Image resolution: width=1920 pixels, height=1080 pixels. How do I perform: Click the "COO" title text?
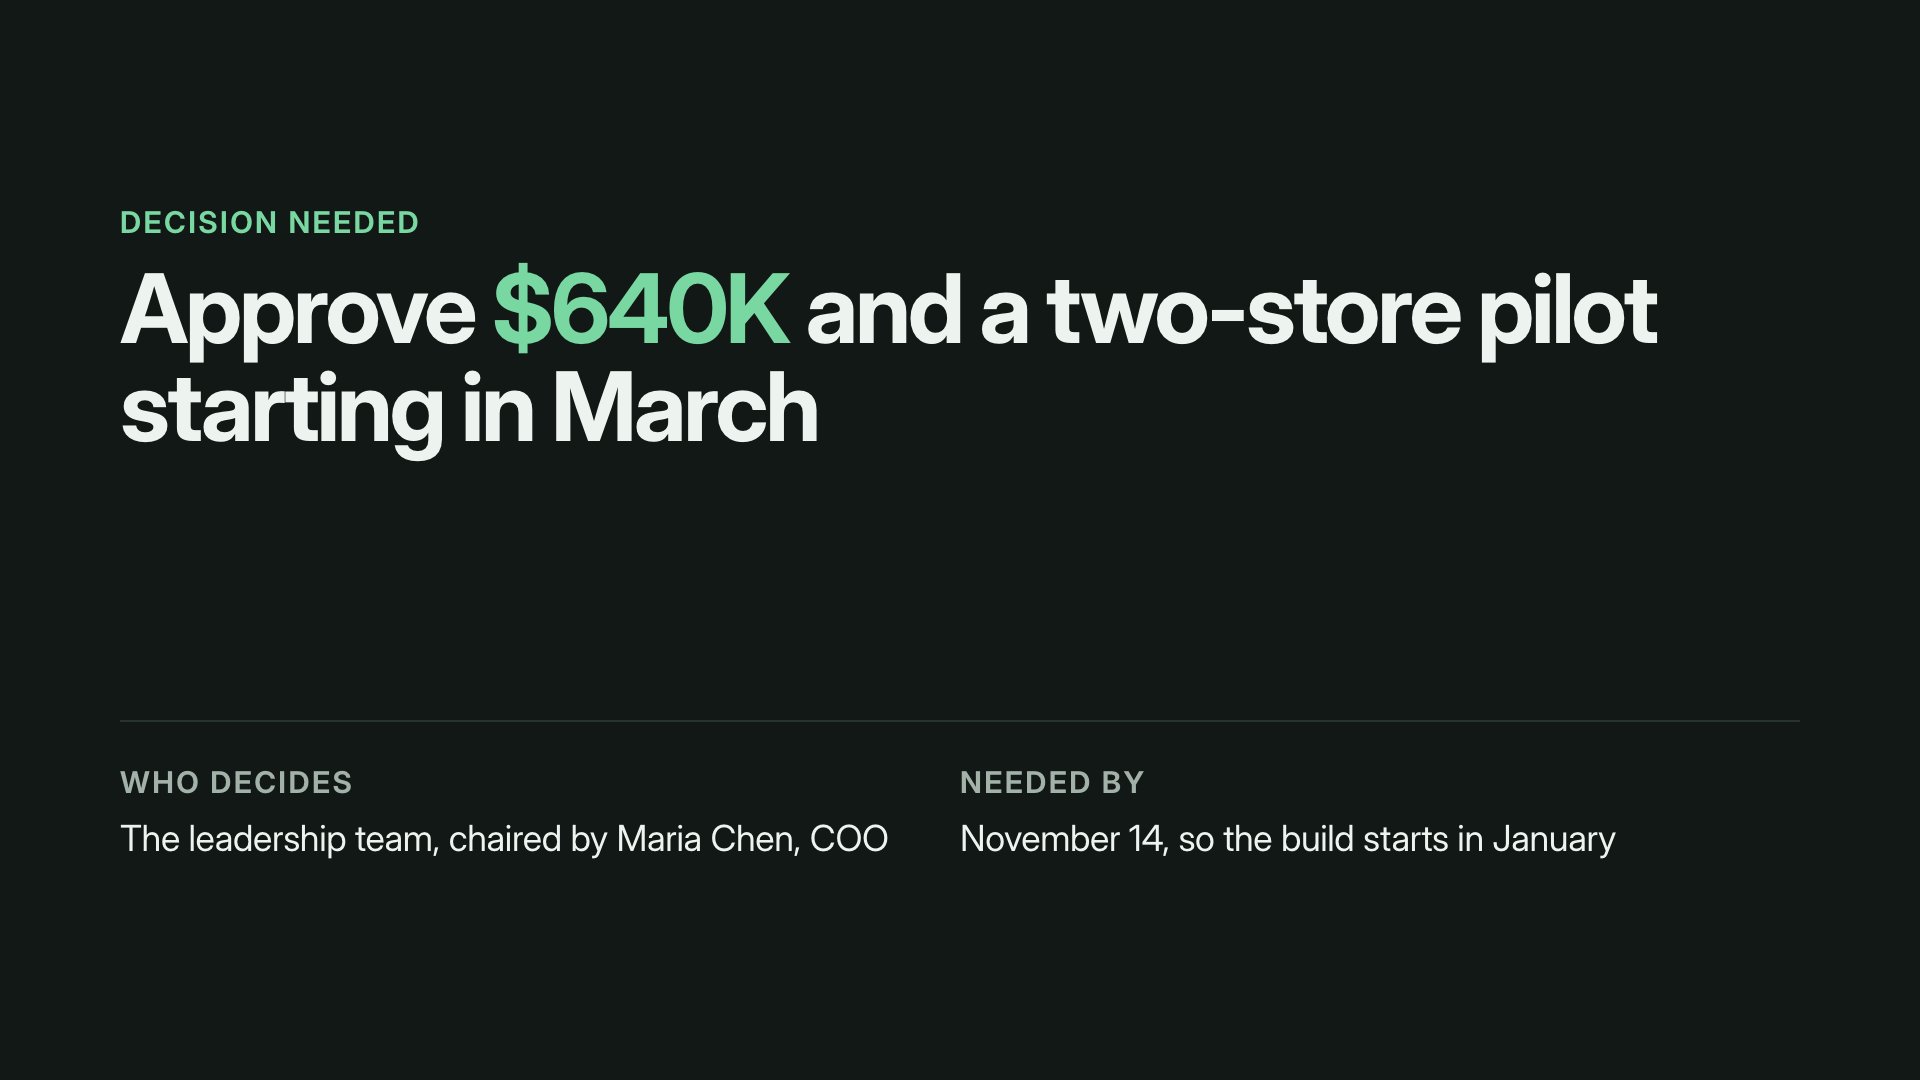[x=849, y=839]
